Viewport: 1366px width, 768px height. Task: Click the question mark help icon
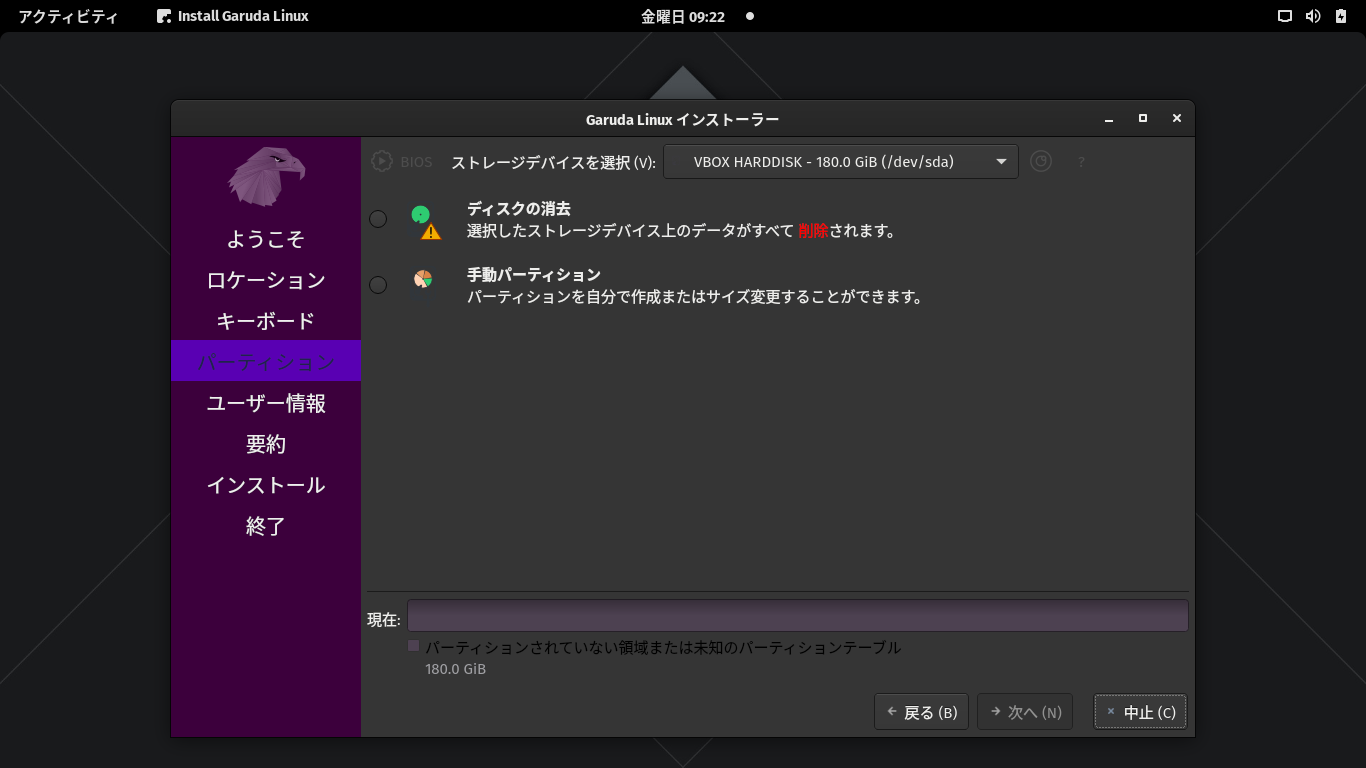[1081, 162]
